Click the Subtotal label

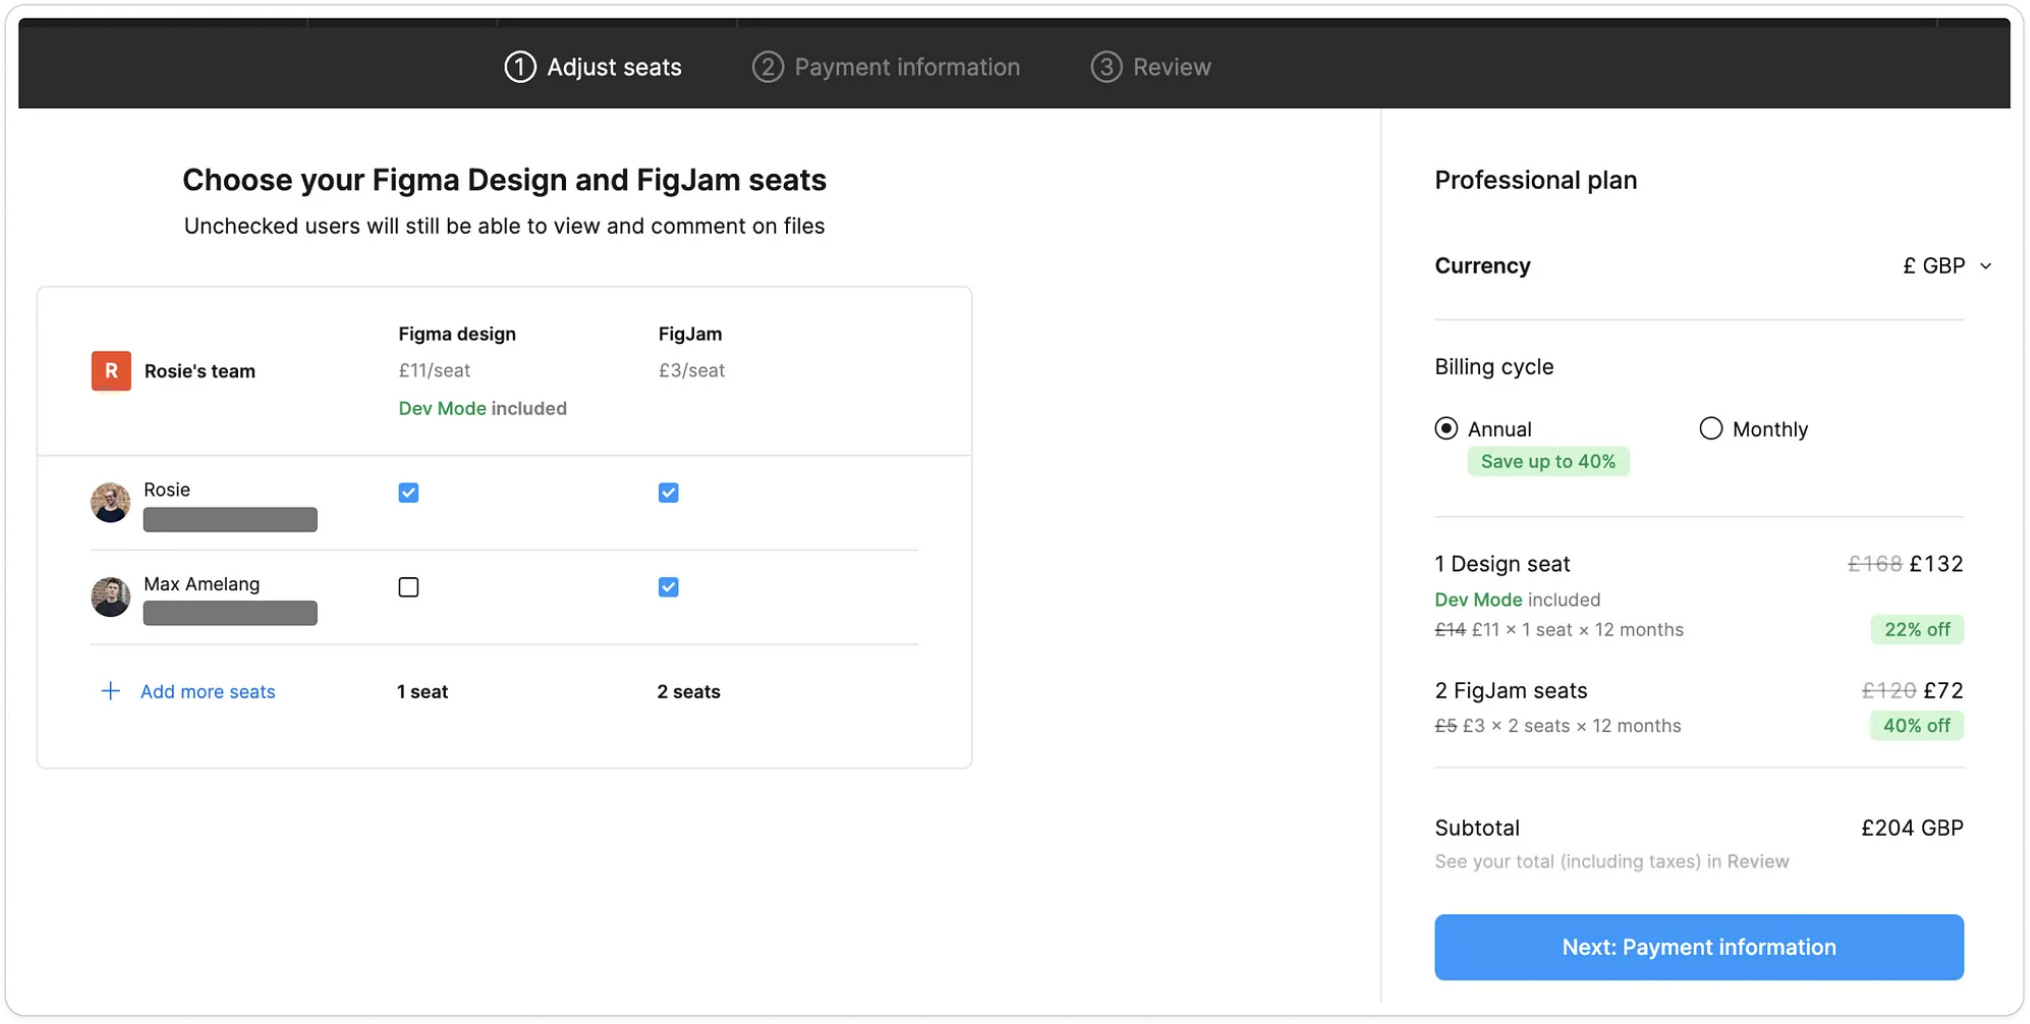pos(1477,828)
